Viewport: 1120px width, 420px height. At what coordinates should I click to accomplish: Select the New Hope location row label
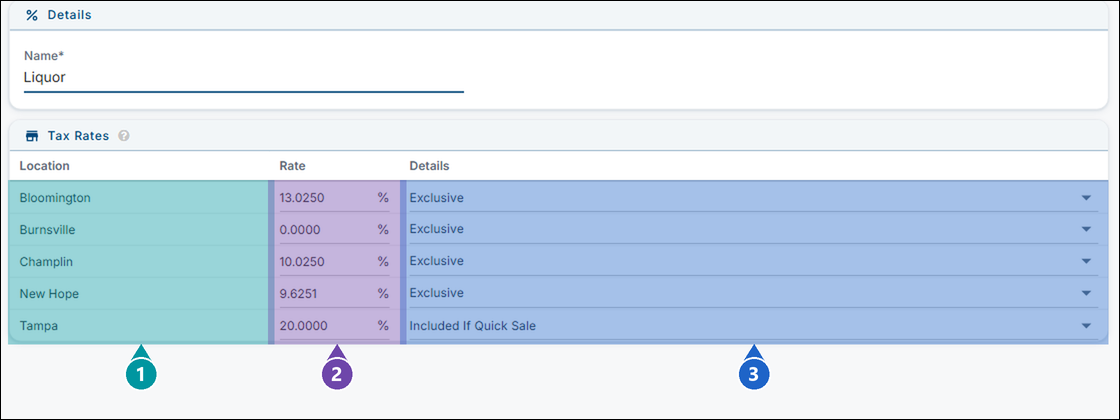point(49,294)
